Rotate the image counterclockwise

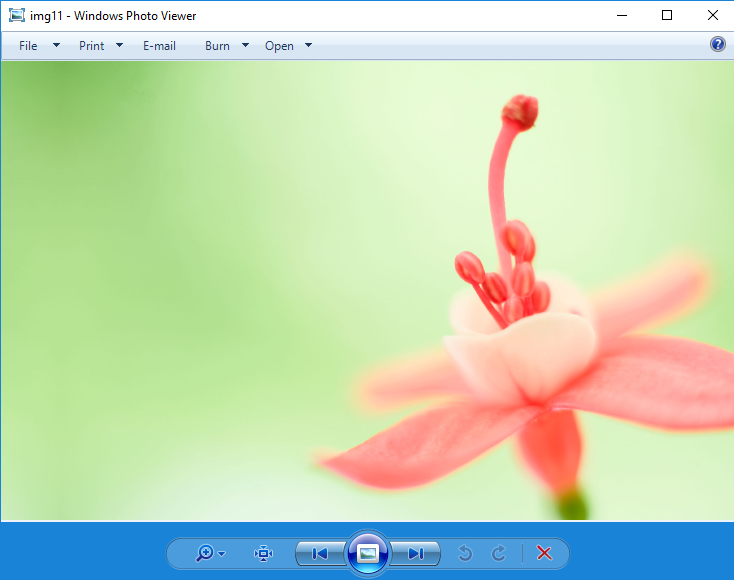(x=464, y=553)
